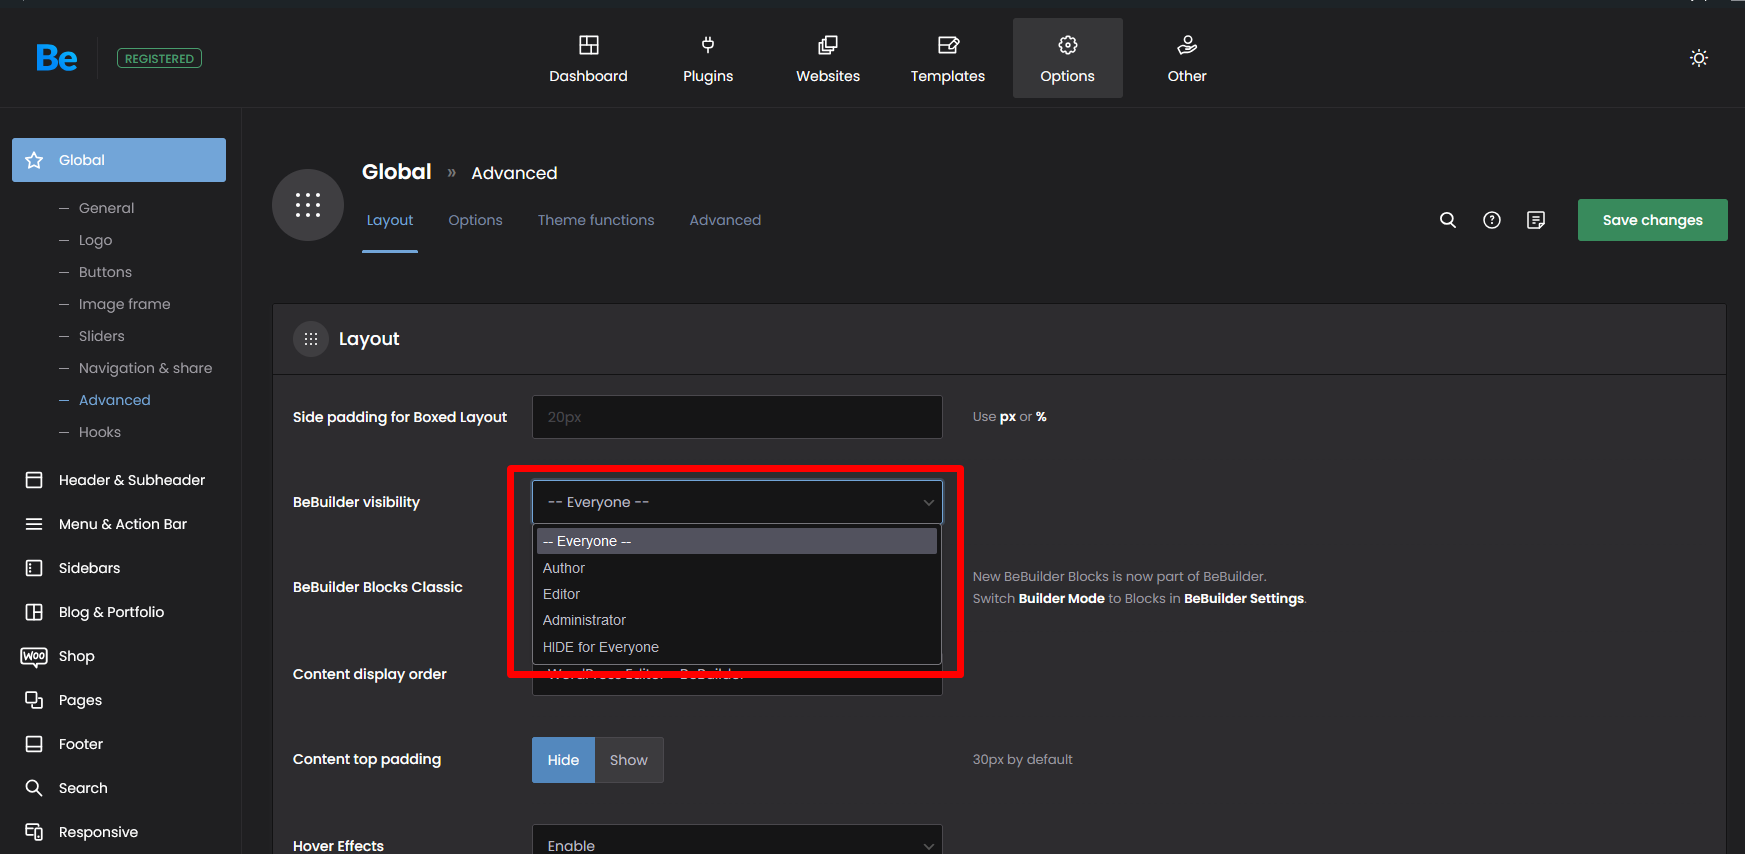
Task: Open the Dashboard section
Action: click(588, 58)
